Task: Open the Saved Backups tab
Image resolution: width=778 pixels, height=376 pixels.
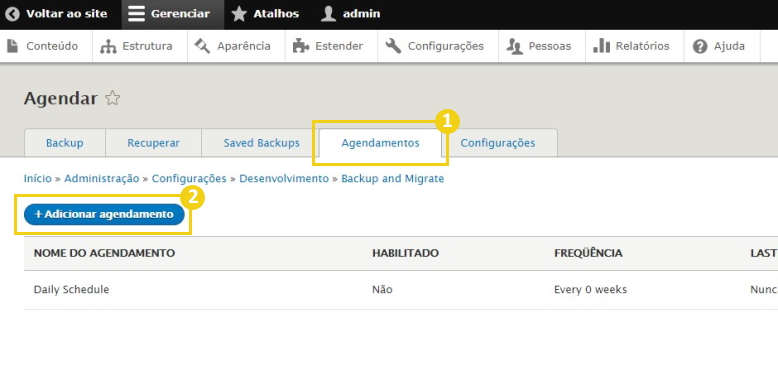Action: click(261, 143)
